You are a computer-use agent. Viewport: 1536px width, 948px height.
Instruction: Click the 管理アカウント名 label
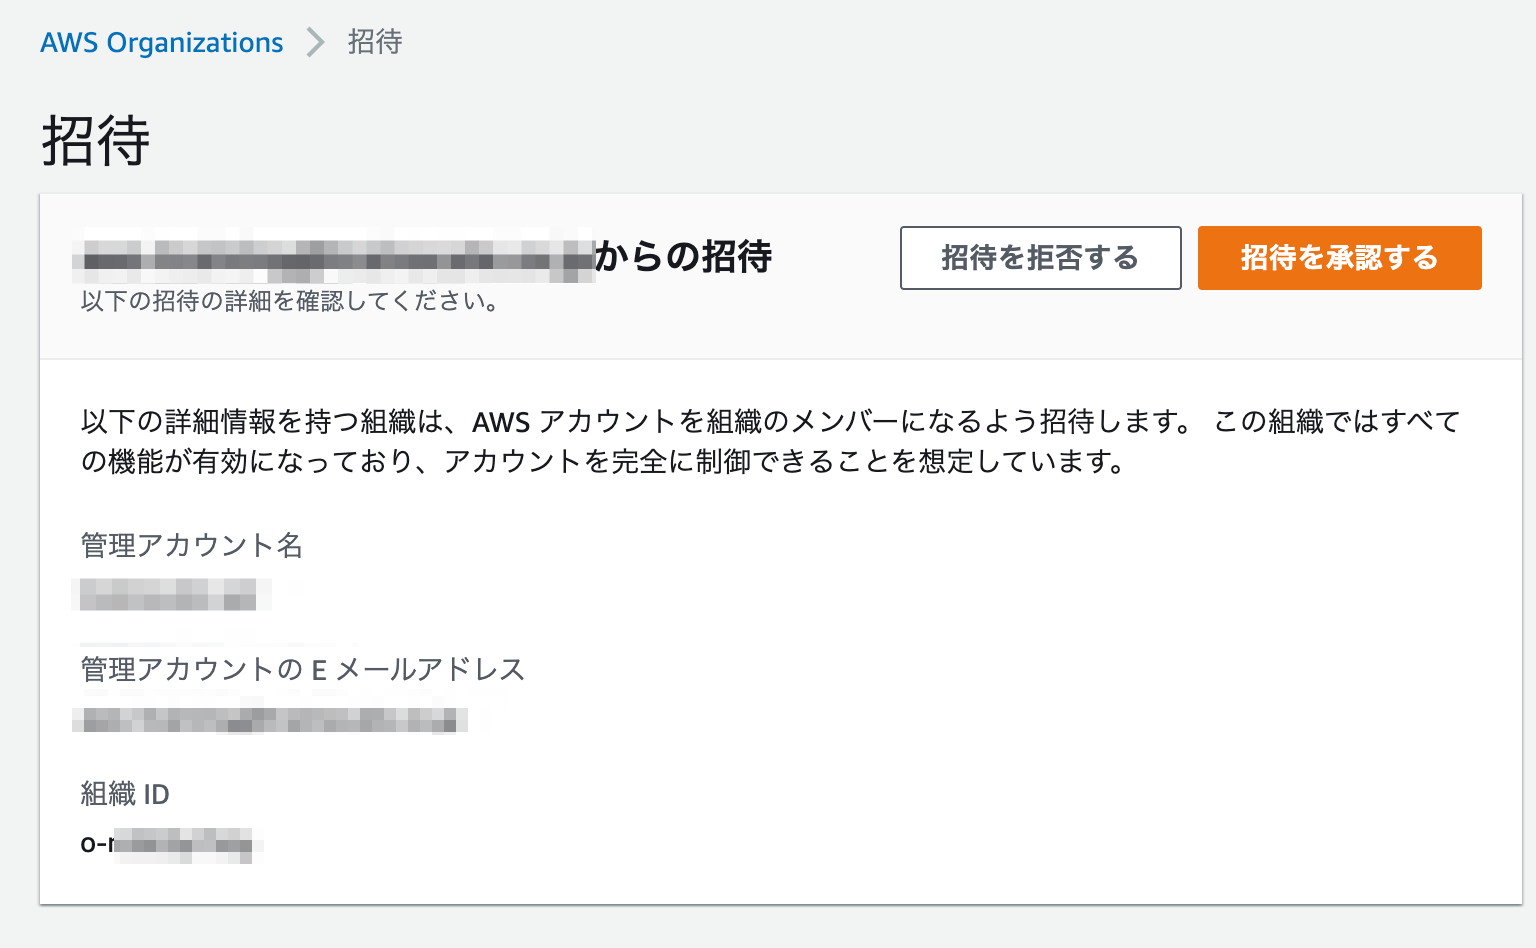click(192, 545)
